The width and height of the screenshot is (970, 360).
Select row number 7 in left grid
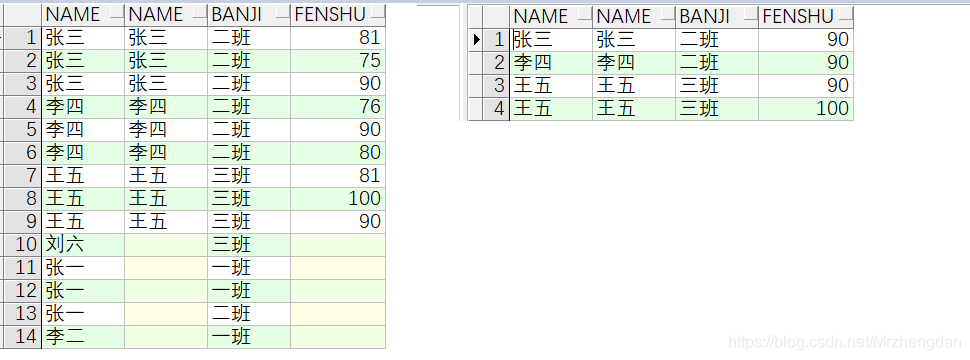coord(23,176)
